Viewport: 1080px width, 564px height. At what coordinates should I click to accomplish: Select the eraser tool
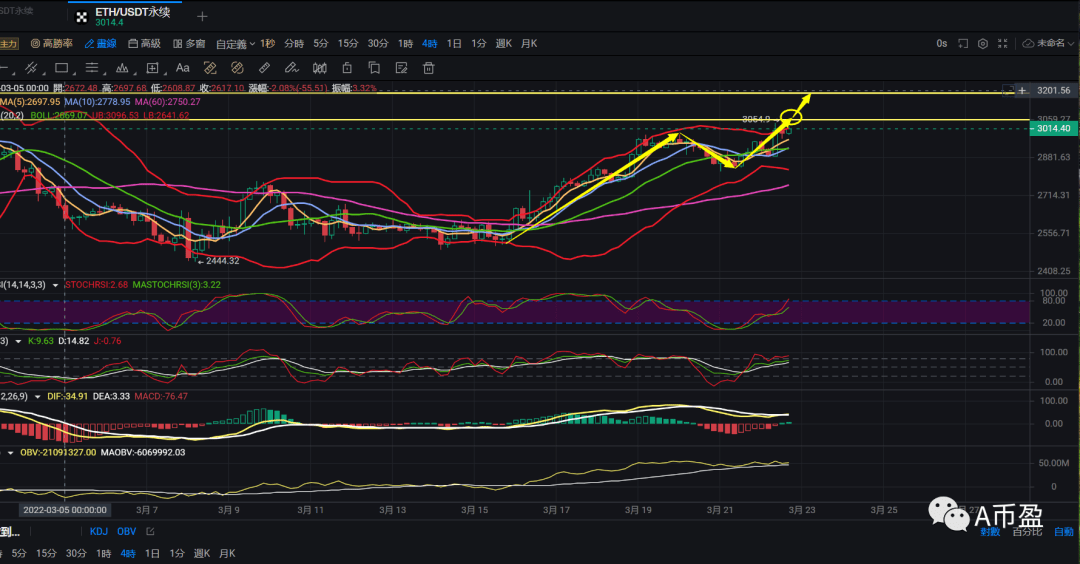click(264, 68)
